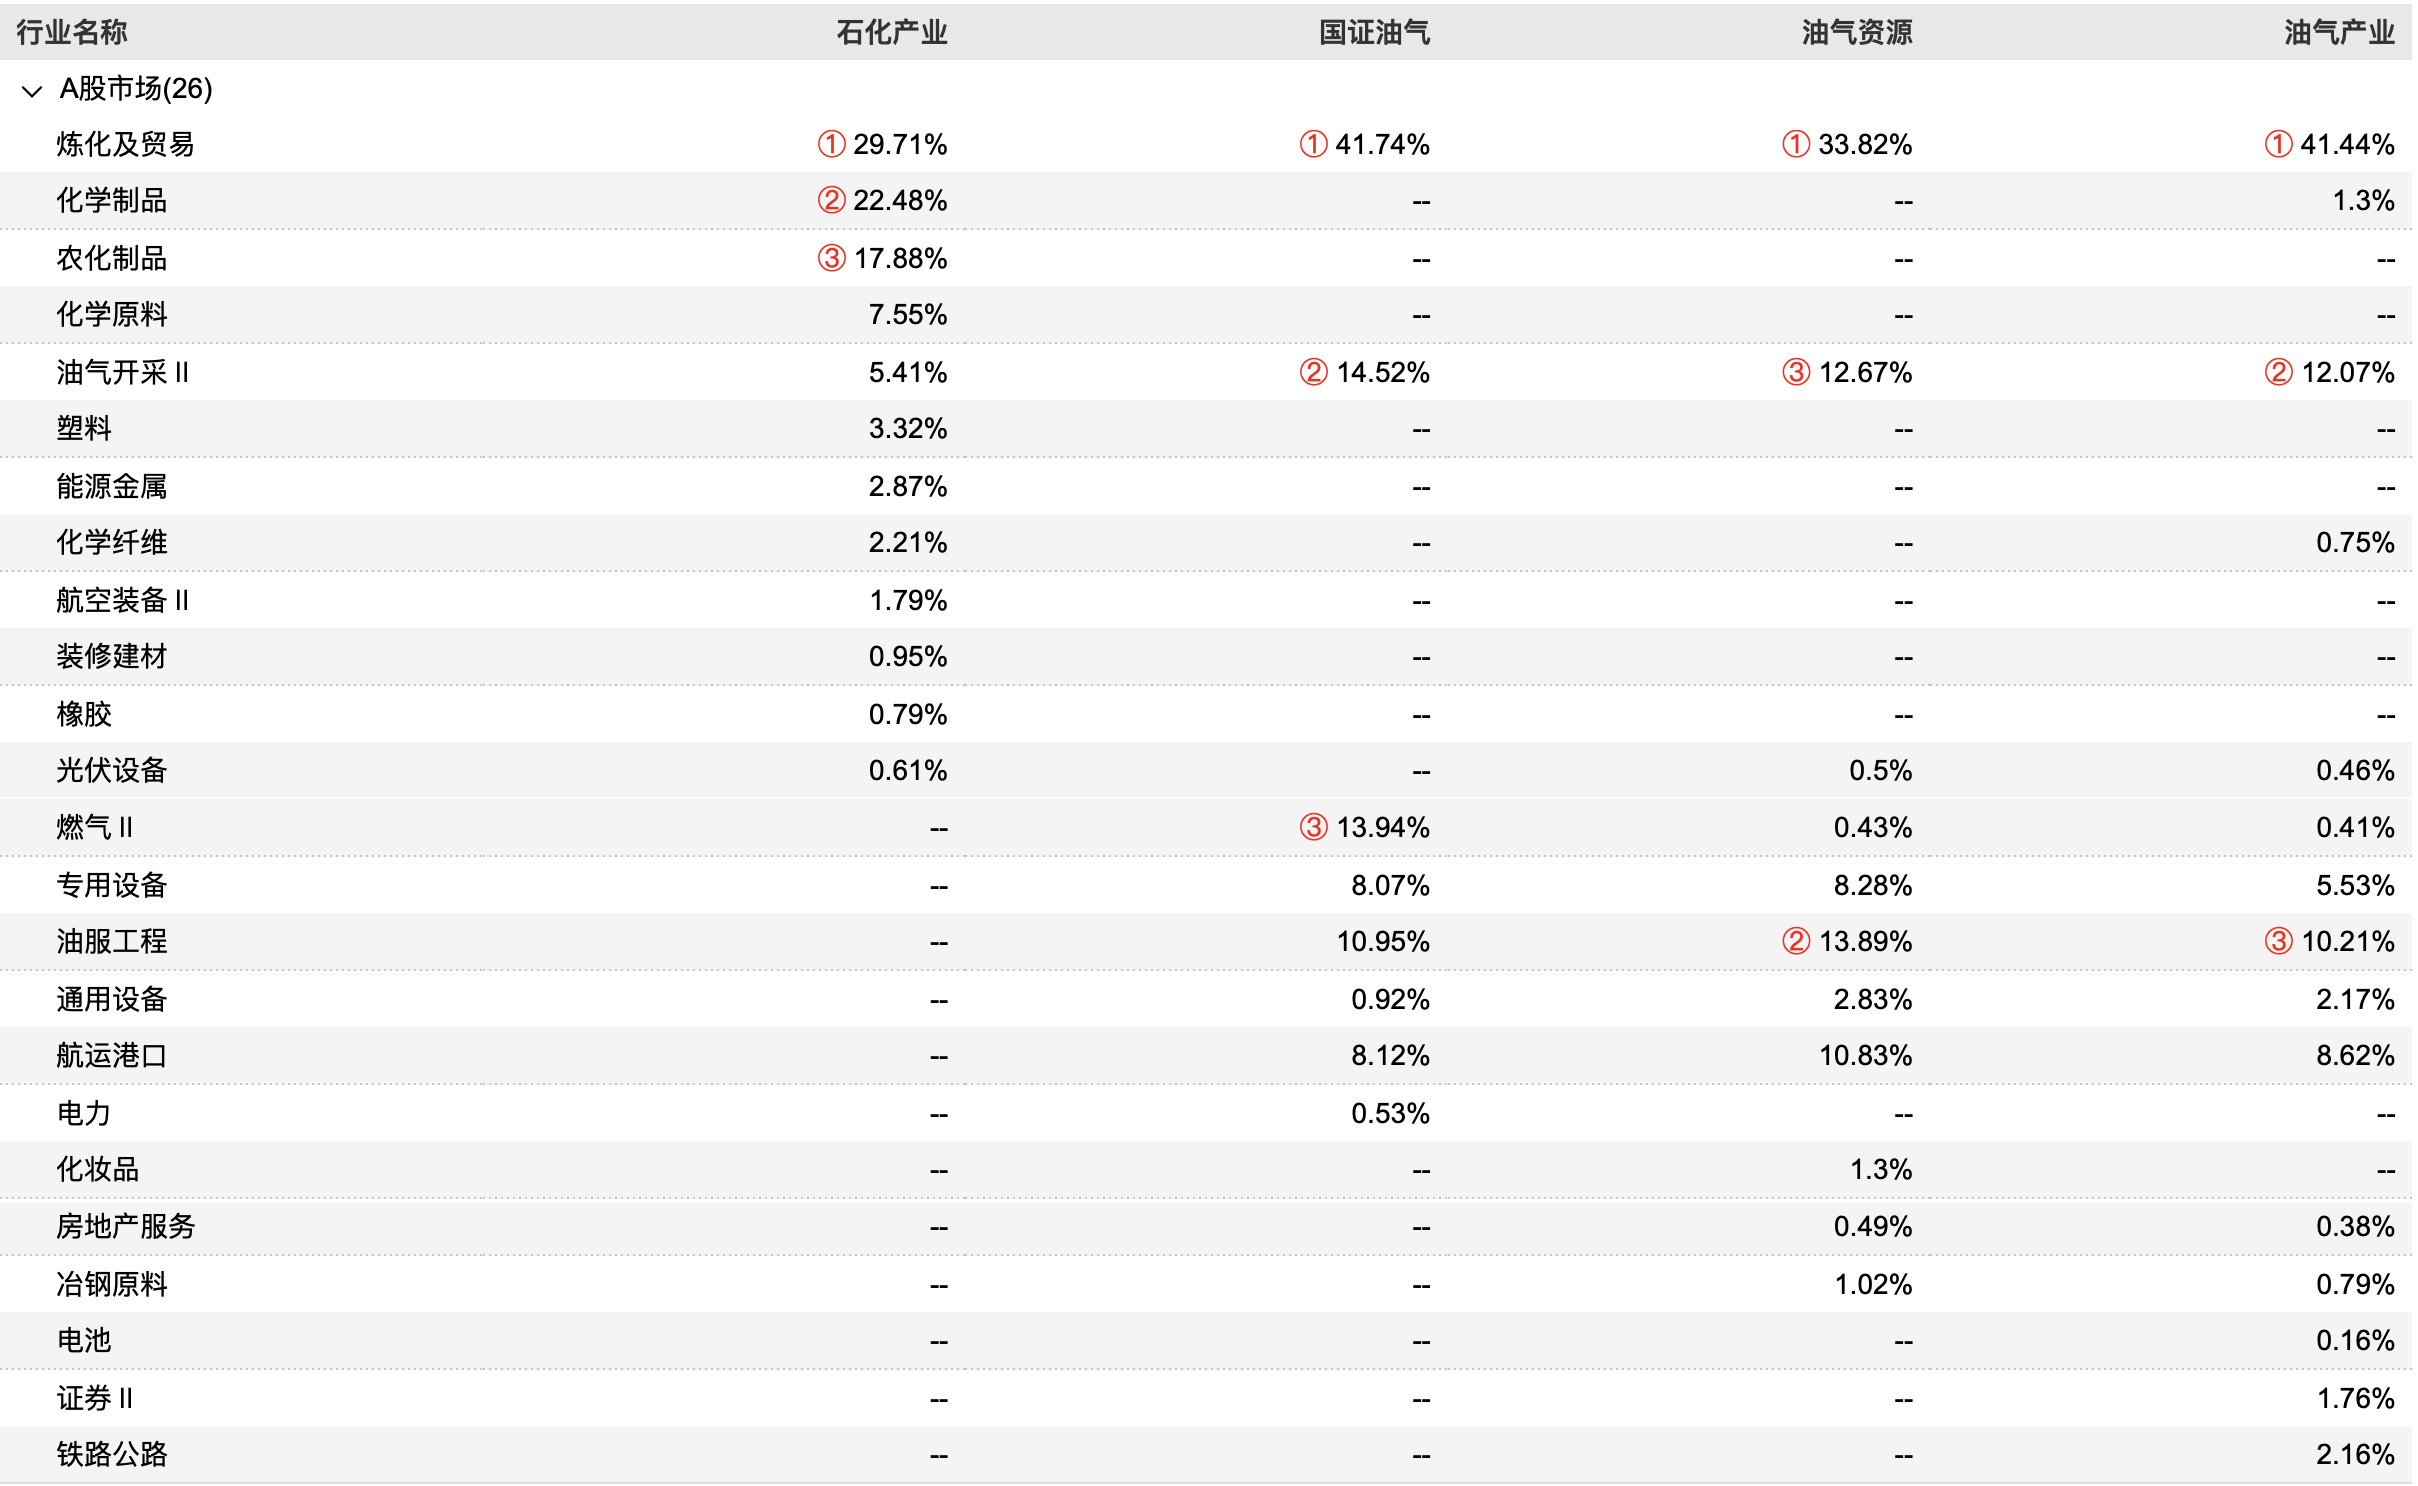Select the 铁路公路 row label
The height and width of the screenshot is (1486, 2418).
pyautogui.click(x=112, y=1454)
